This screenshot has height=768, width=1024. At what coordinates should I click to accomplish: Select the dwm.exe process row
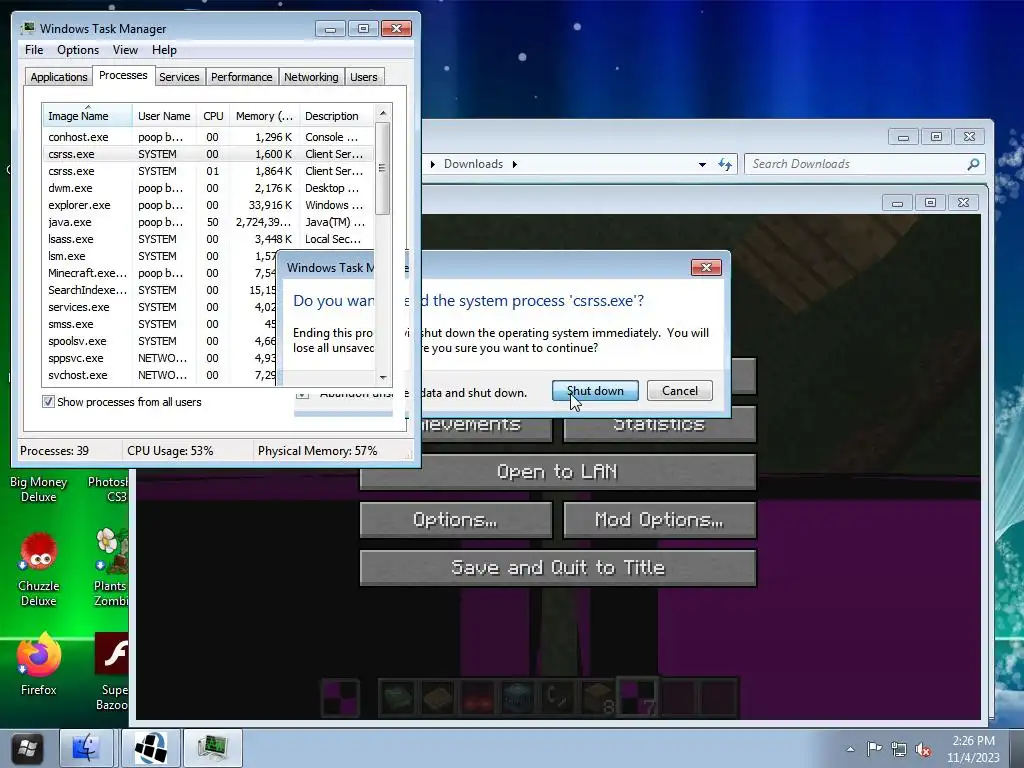click(208, 188)
